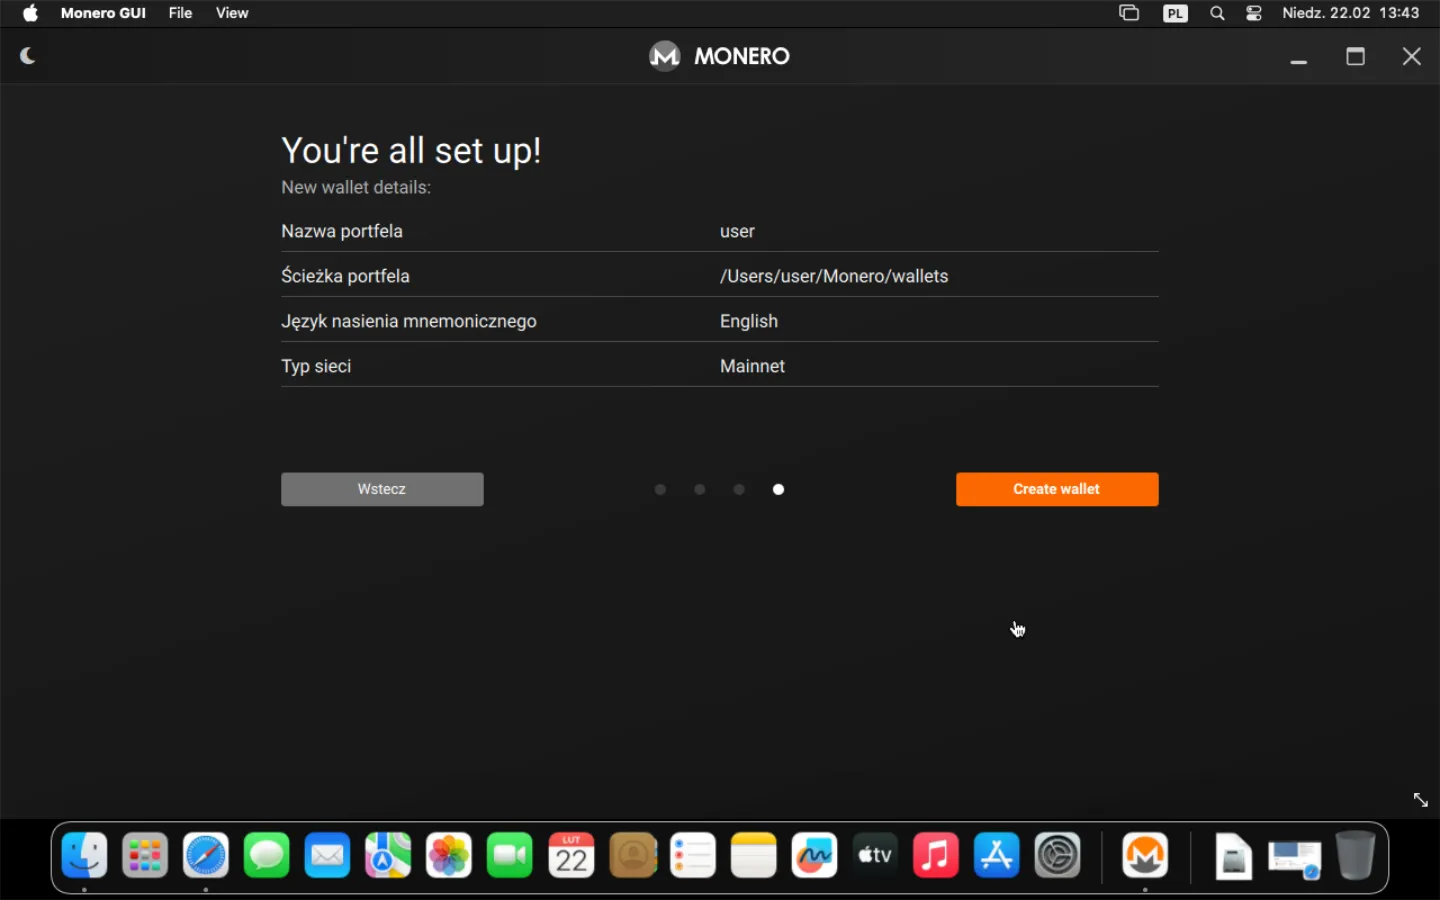Open Finder from the Dock
Image resolution: width=1440 pixels, height=900 pixels.
[85, 856]
